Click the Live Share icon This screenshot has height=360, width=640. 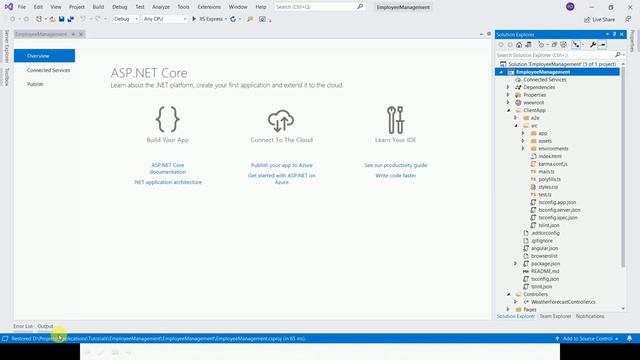[x=587, y=20]
